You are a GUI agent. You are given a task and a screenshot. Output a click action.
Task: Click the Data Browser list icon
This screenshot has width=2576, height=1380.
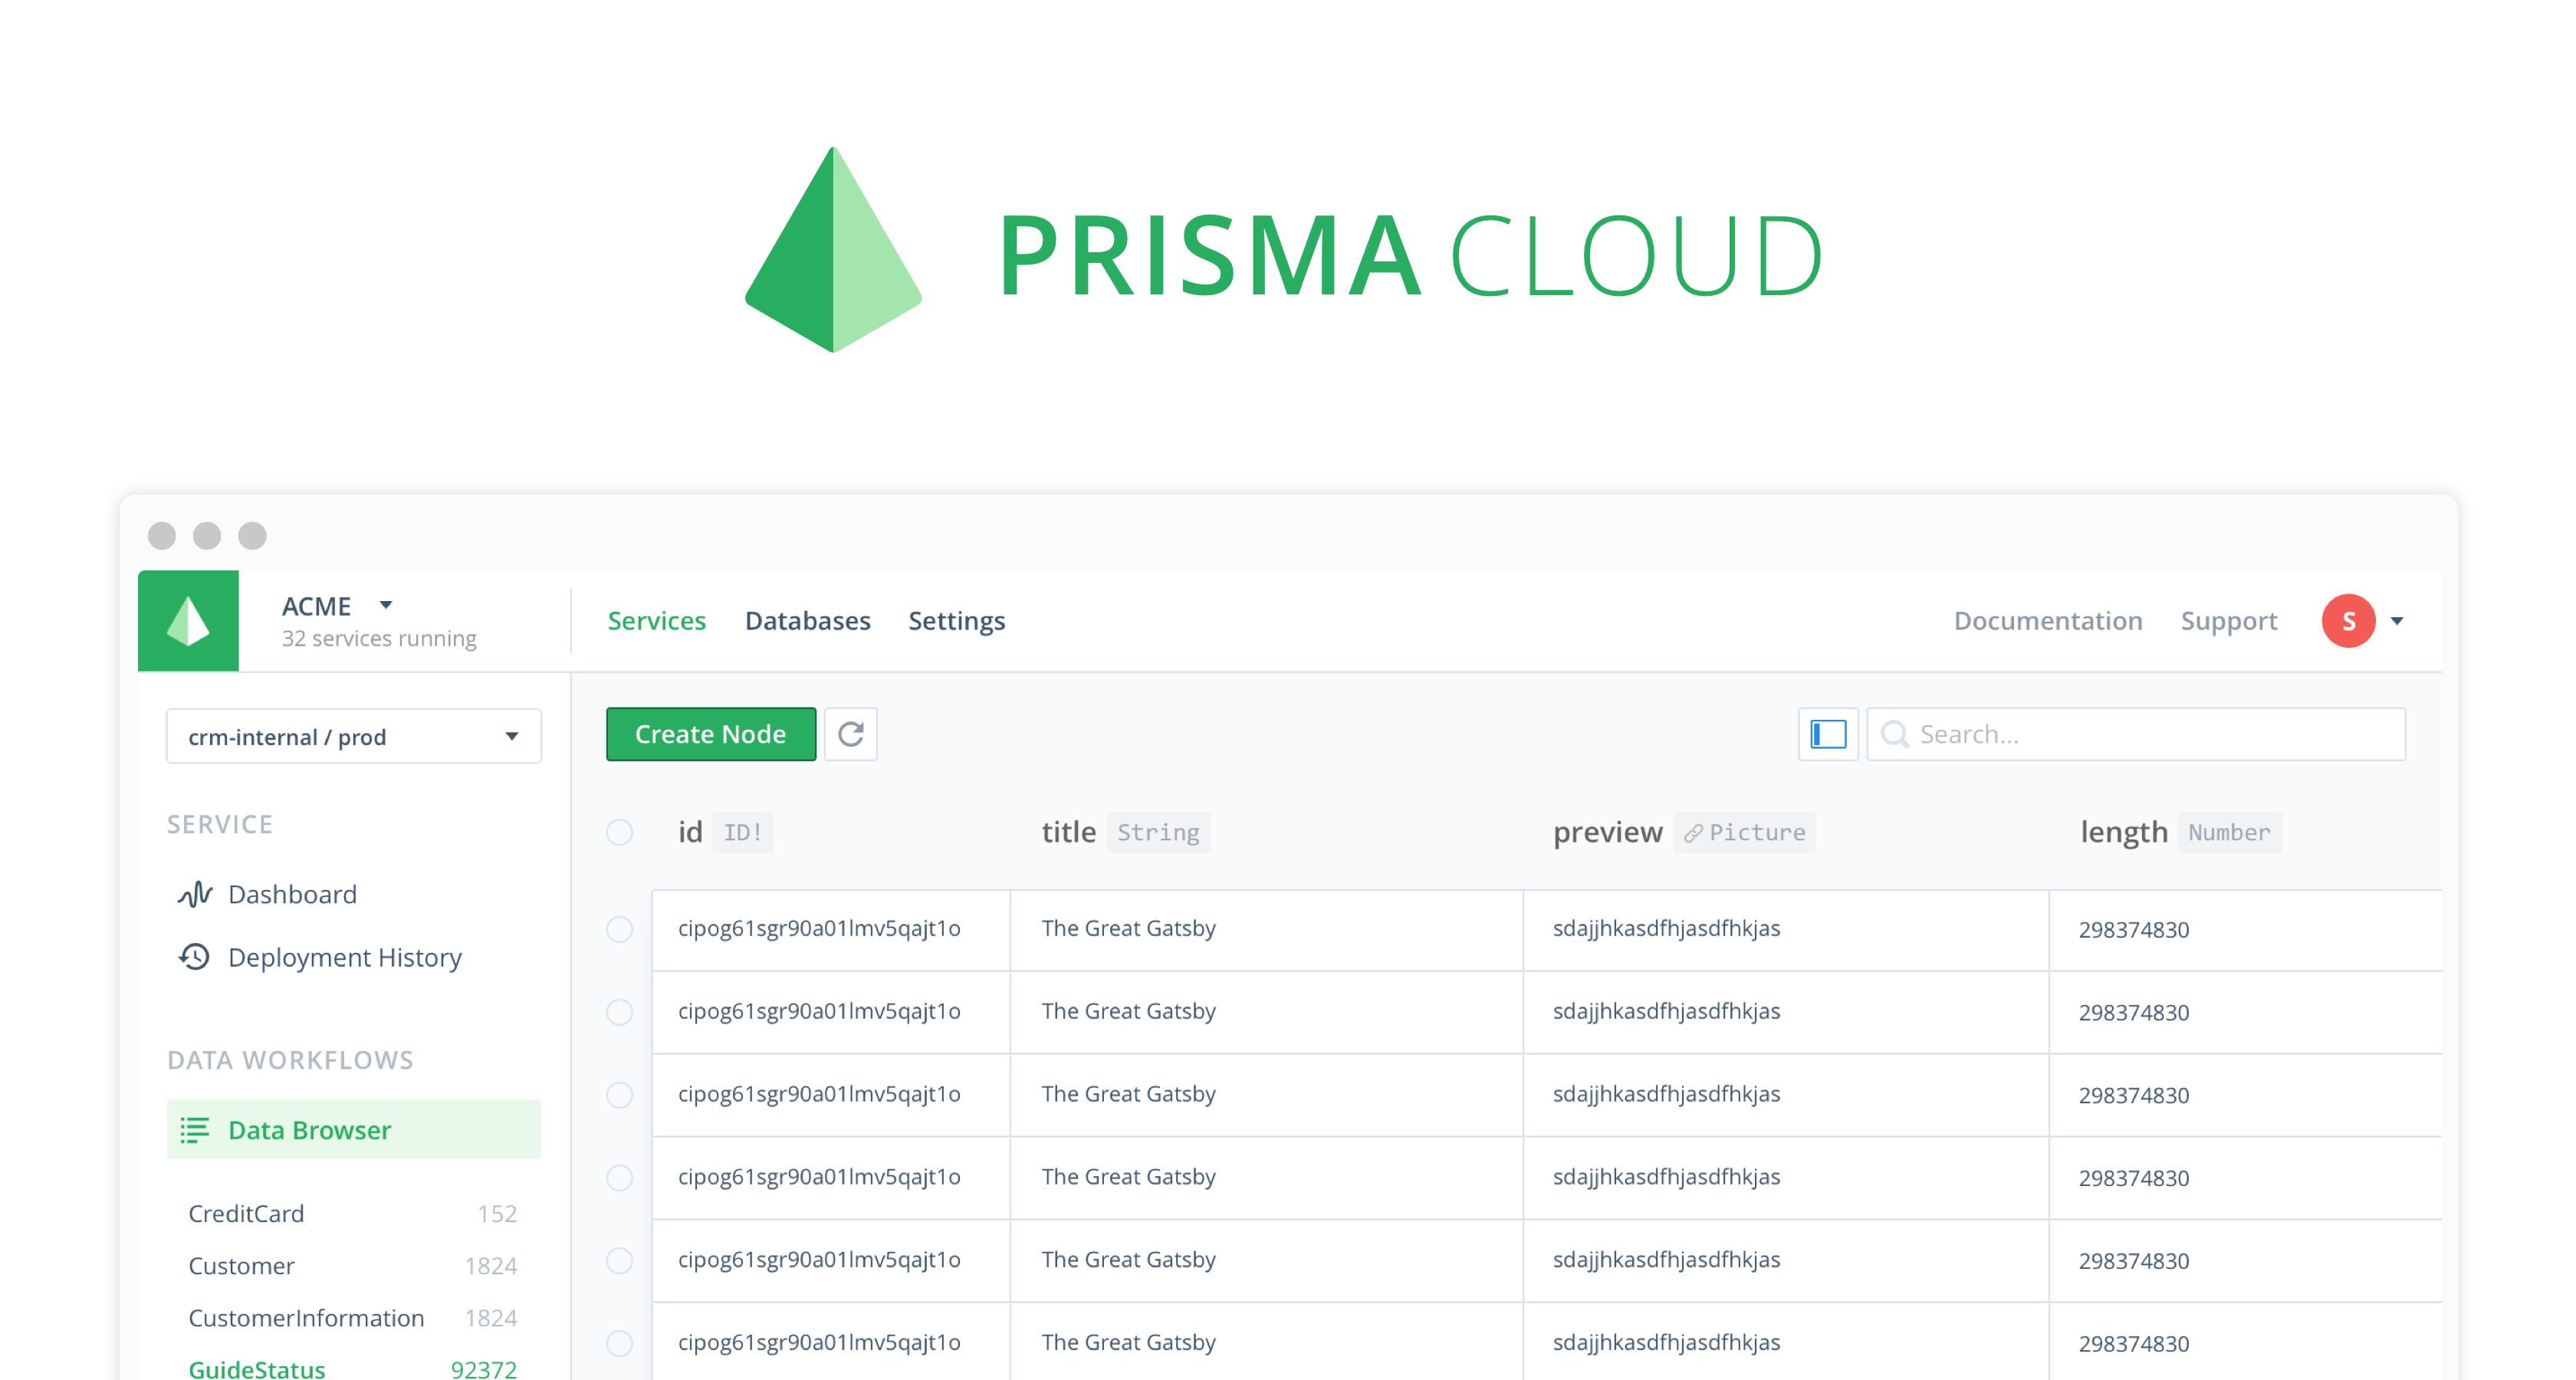pos(194,1130)
